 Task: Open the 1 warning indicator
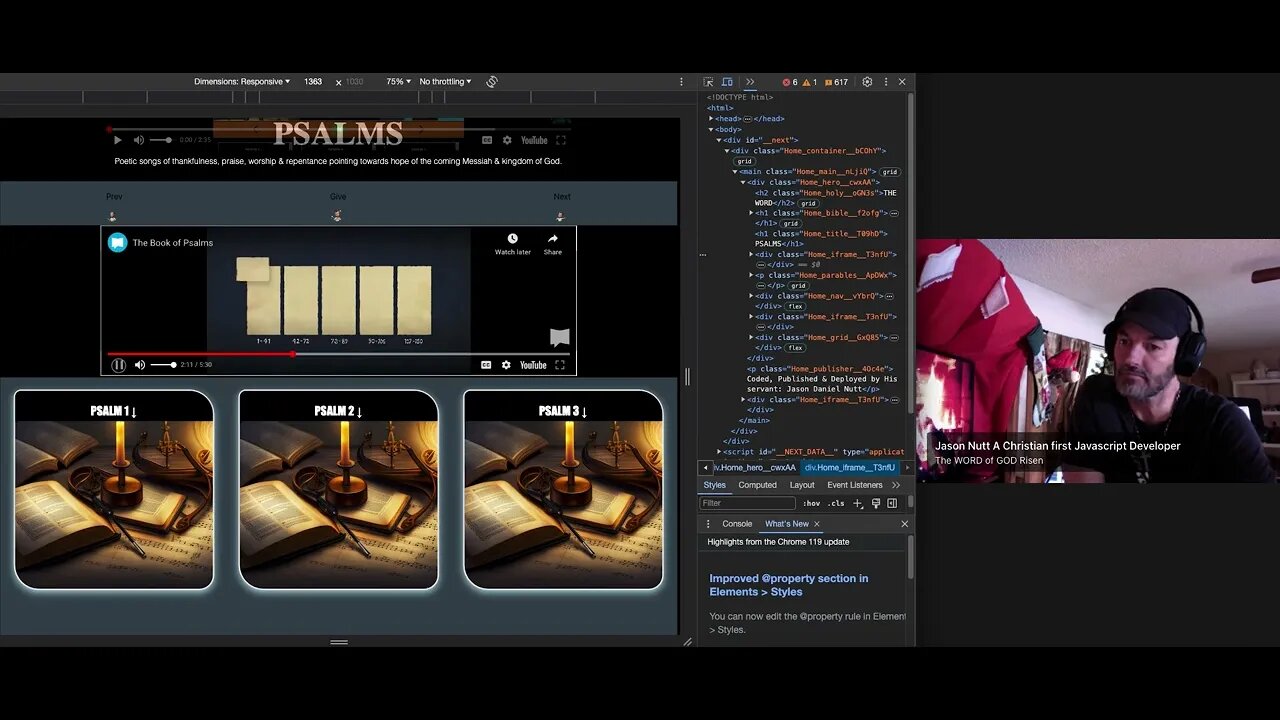pos(811,82)
